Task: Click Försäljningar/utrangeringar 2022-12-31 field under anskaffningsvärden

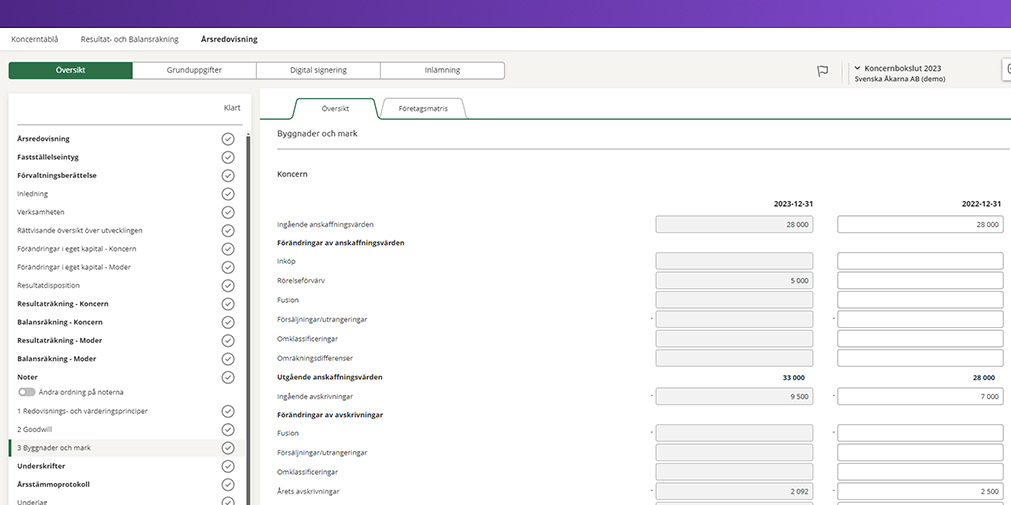Action: point(920,319)
